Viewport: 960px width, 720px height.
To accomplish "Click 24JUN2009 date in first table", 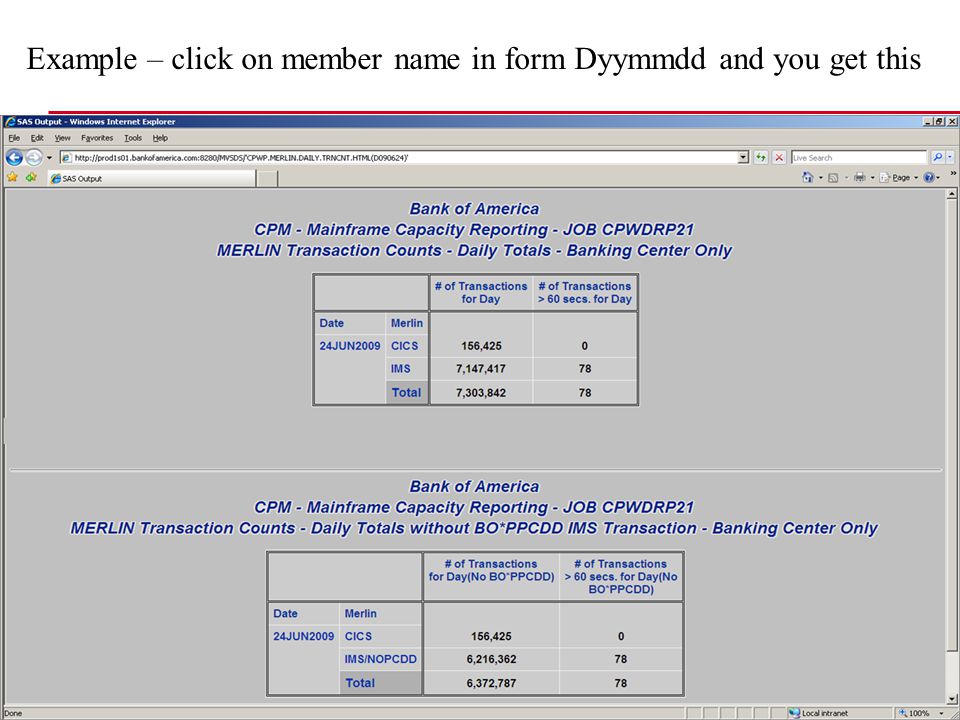I will [350, 346].
